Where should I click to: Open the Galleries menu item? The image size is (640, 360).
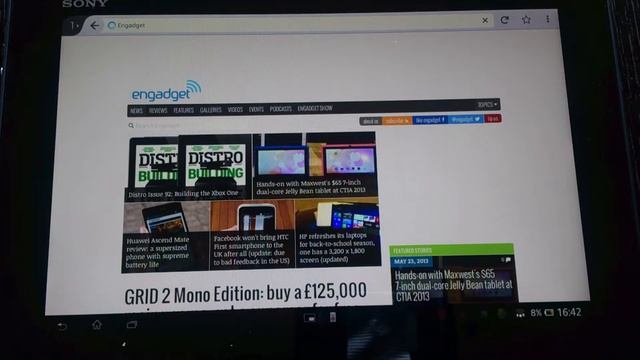tap(211, 109)
